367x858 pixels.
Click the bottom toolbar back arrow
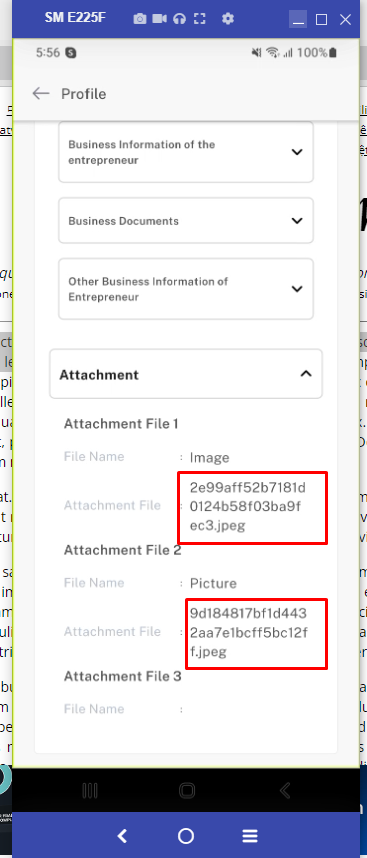(123, 836)
